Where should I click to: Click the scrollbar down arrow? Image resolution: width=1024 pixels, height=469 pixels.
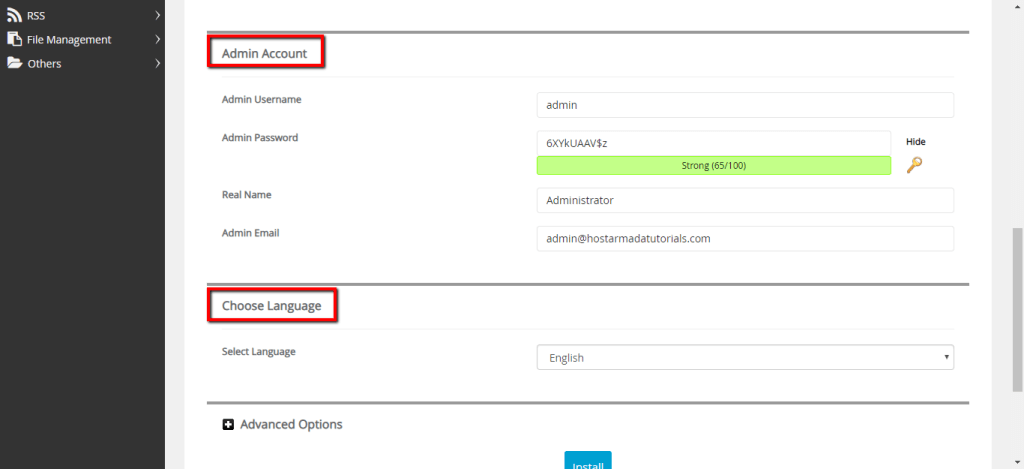pos(1017,463)
